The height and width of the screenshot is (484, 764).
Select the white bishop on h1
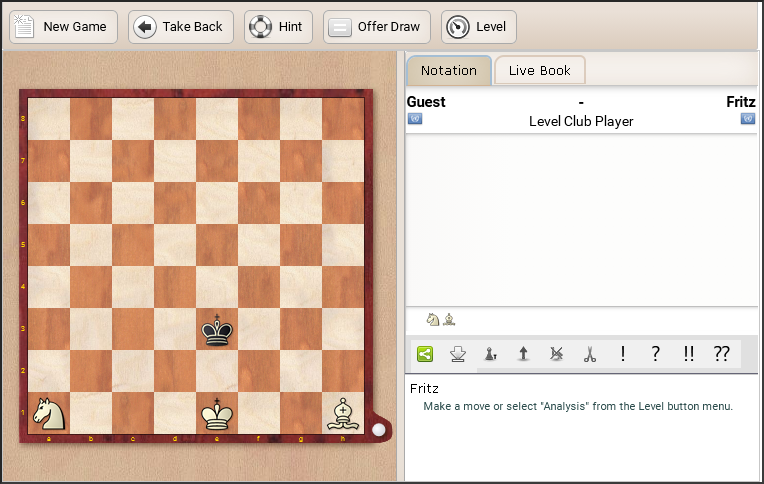click(343, 413)
